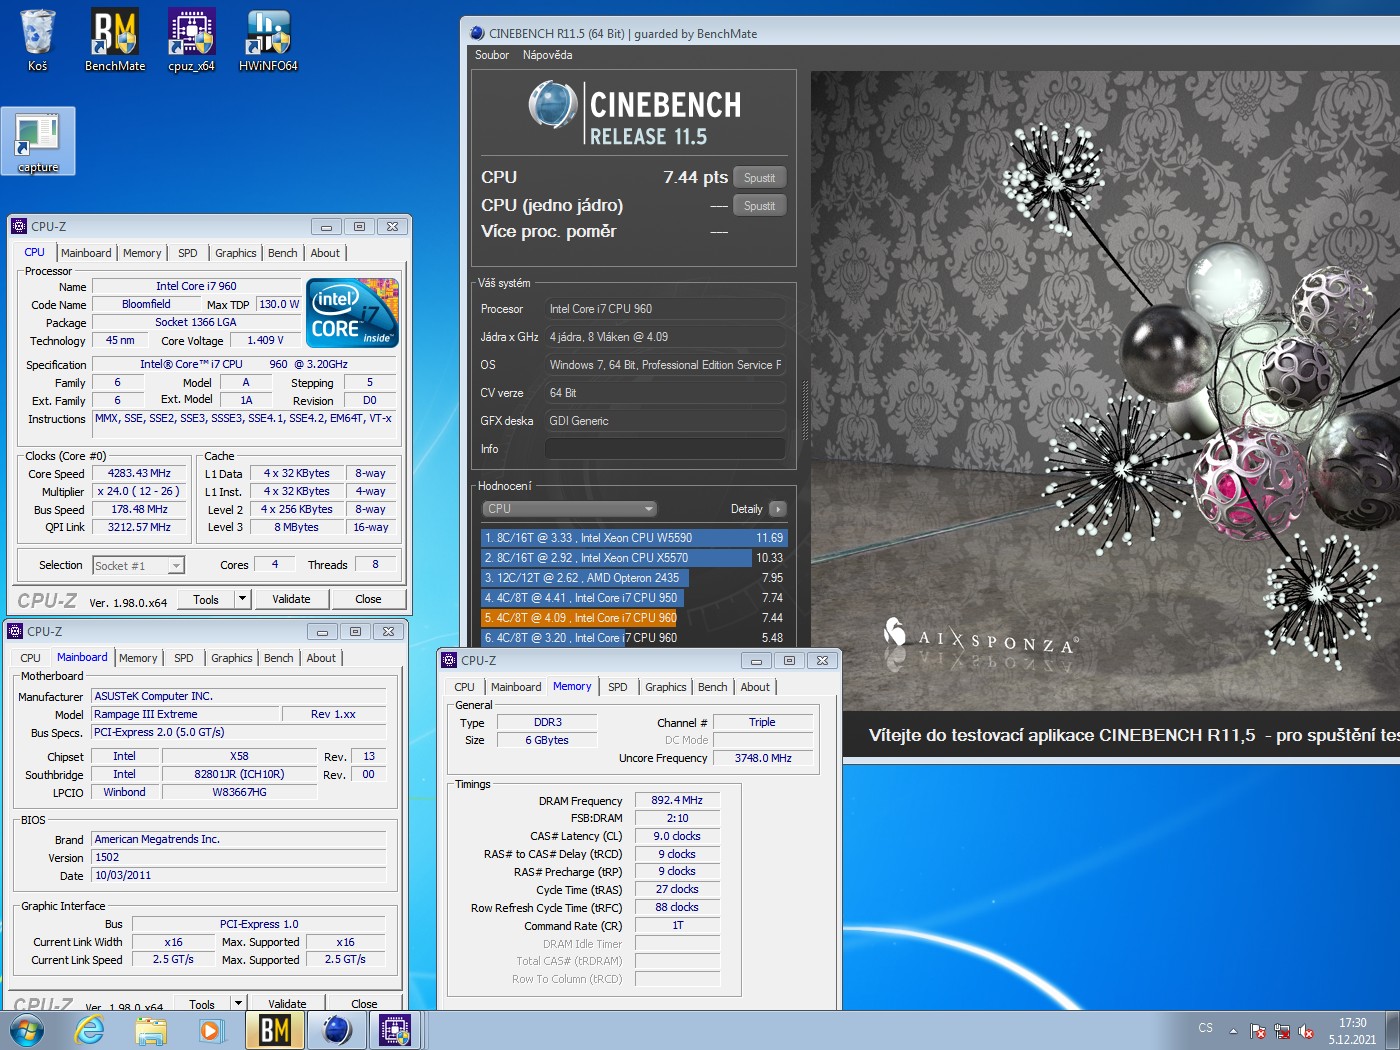Click the CS language indicator
Image resolution: width=1400 pixels, height=1050 pixels.
point(1205,1028)
